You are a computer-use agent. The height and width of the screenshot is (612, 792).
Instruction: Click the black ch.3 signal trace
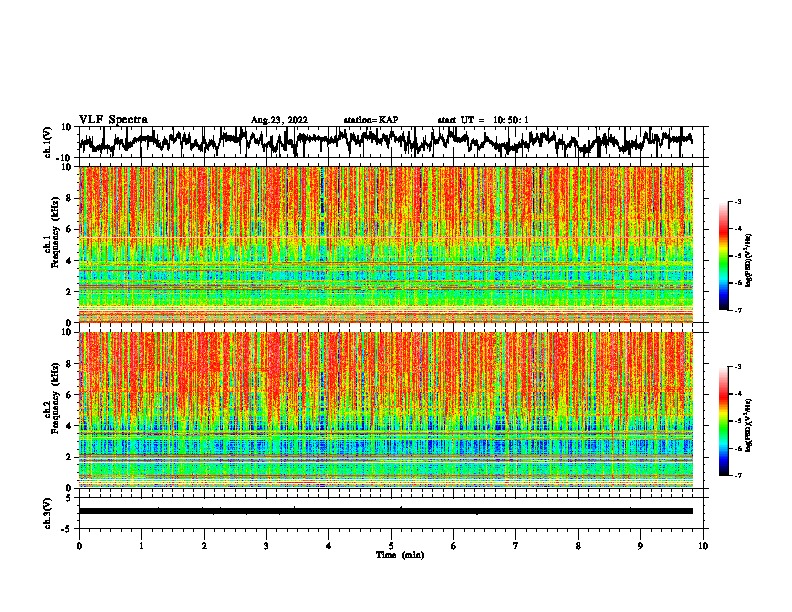386,511
